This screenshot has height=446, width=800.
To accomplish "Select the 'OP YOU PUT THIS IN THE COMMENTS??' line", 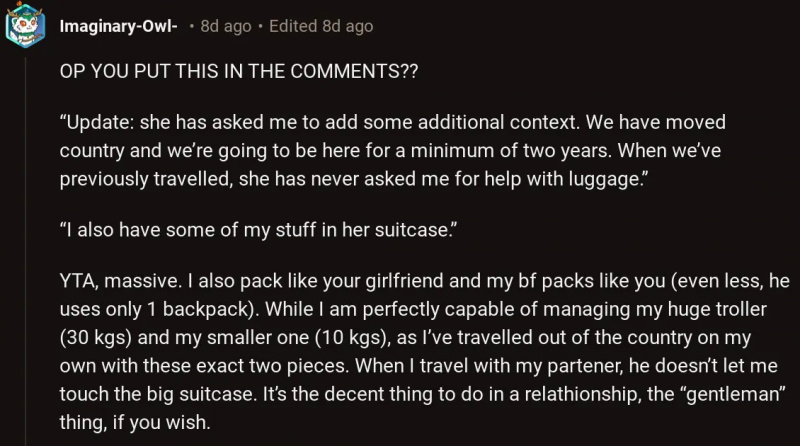I will (239, 71).
